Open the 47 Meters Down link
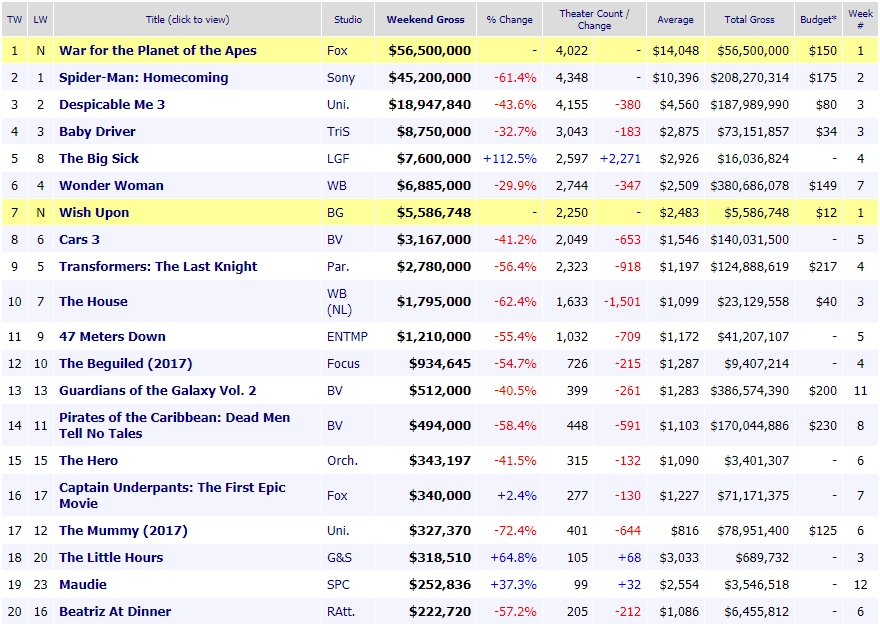 [x=112, y=336]
